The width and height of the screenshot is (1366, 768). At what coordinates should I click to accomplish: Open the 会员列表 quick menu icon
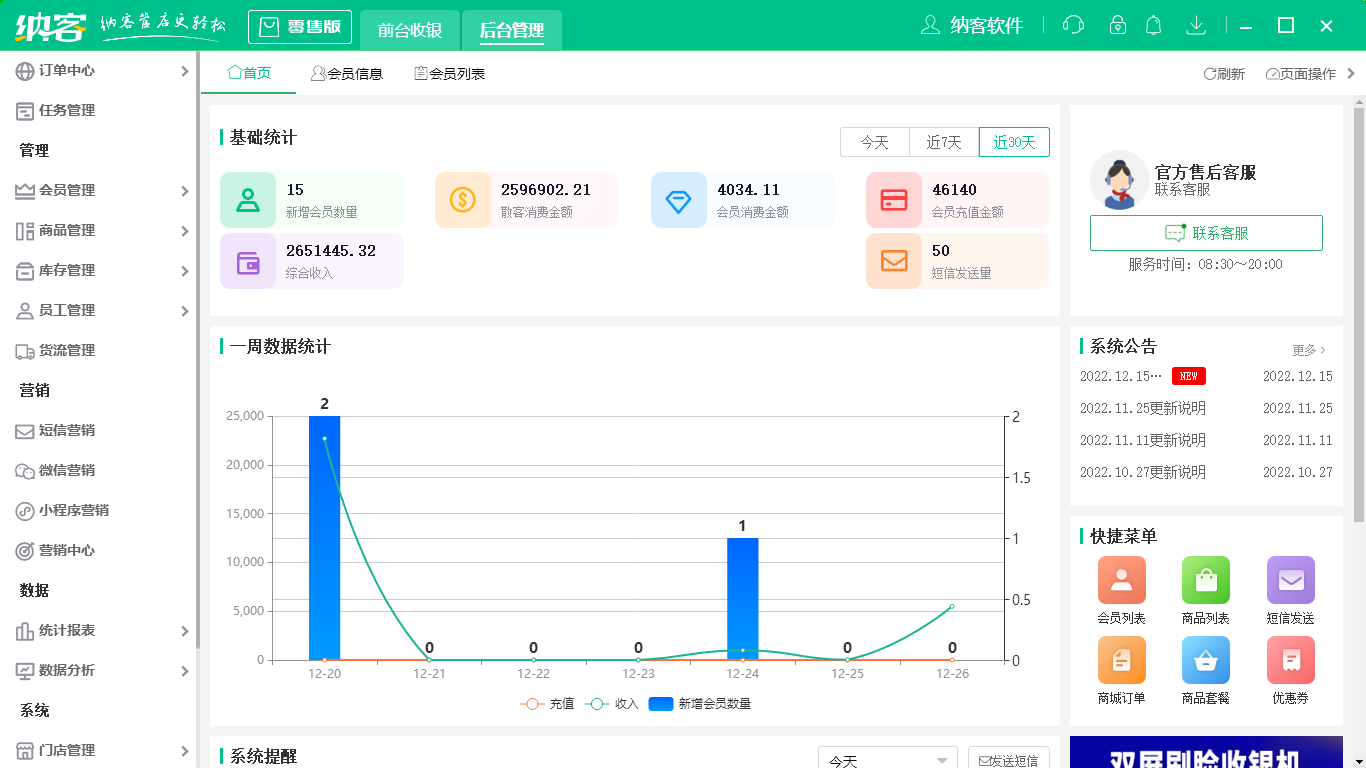[x=1121, y=581]
